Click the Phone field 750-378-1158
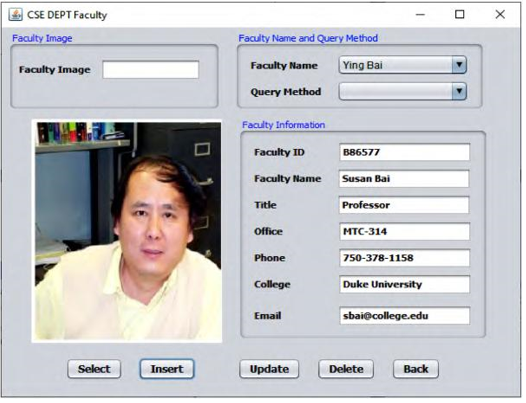 click(404, 258)
